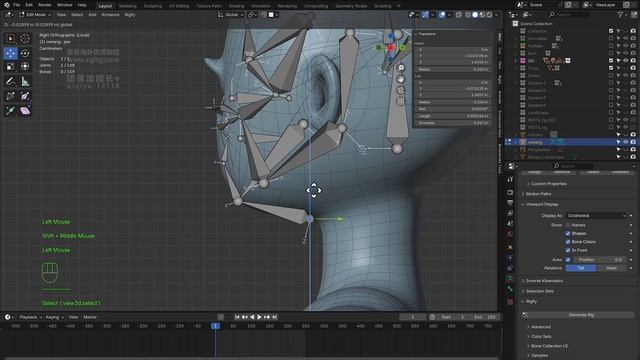Viewport: 640px width, 360px height.
Task: Open the Texture properties tab
Action: pos(510,302)
